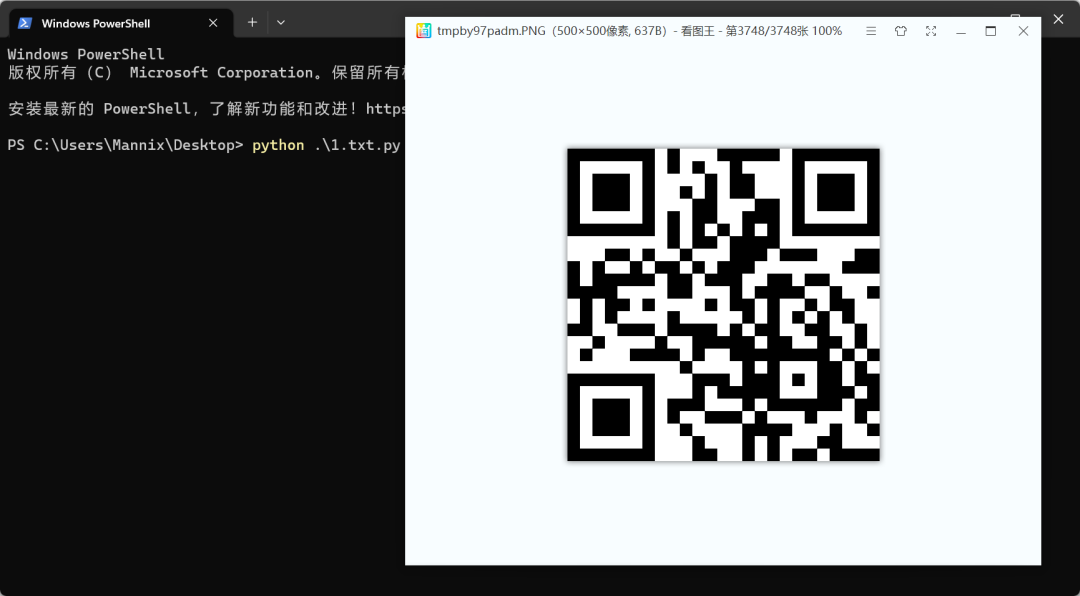The height and width of the screenshot is (596, 1080).
Task: Click the python command text in terminal
Action: (278, 145)
